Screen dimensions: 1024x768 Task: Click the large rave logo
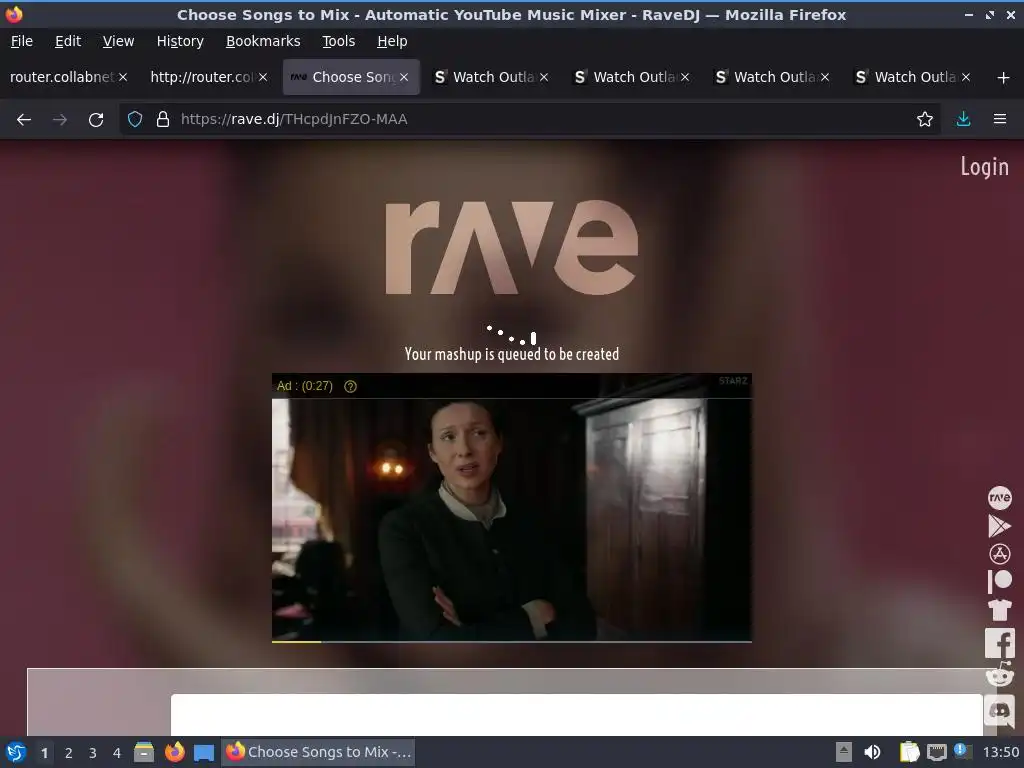tap(511, 248)
